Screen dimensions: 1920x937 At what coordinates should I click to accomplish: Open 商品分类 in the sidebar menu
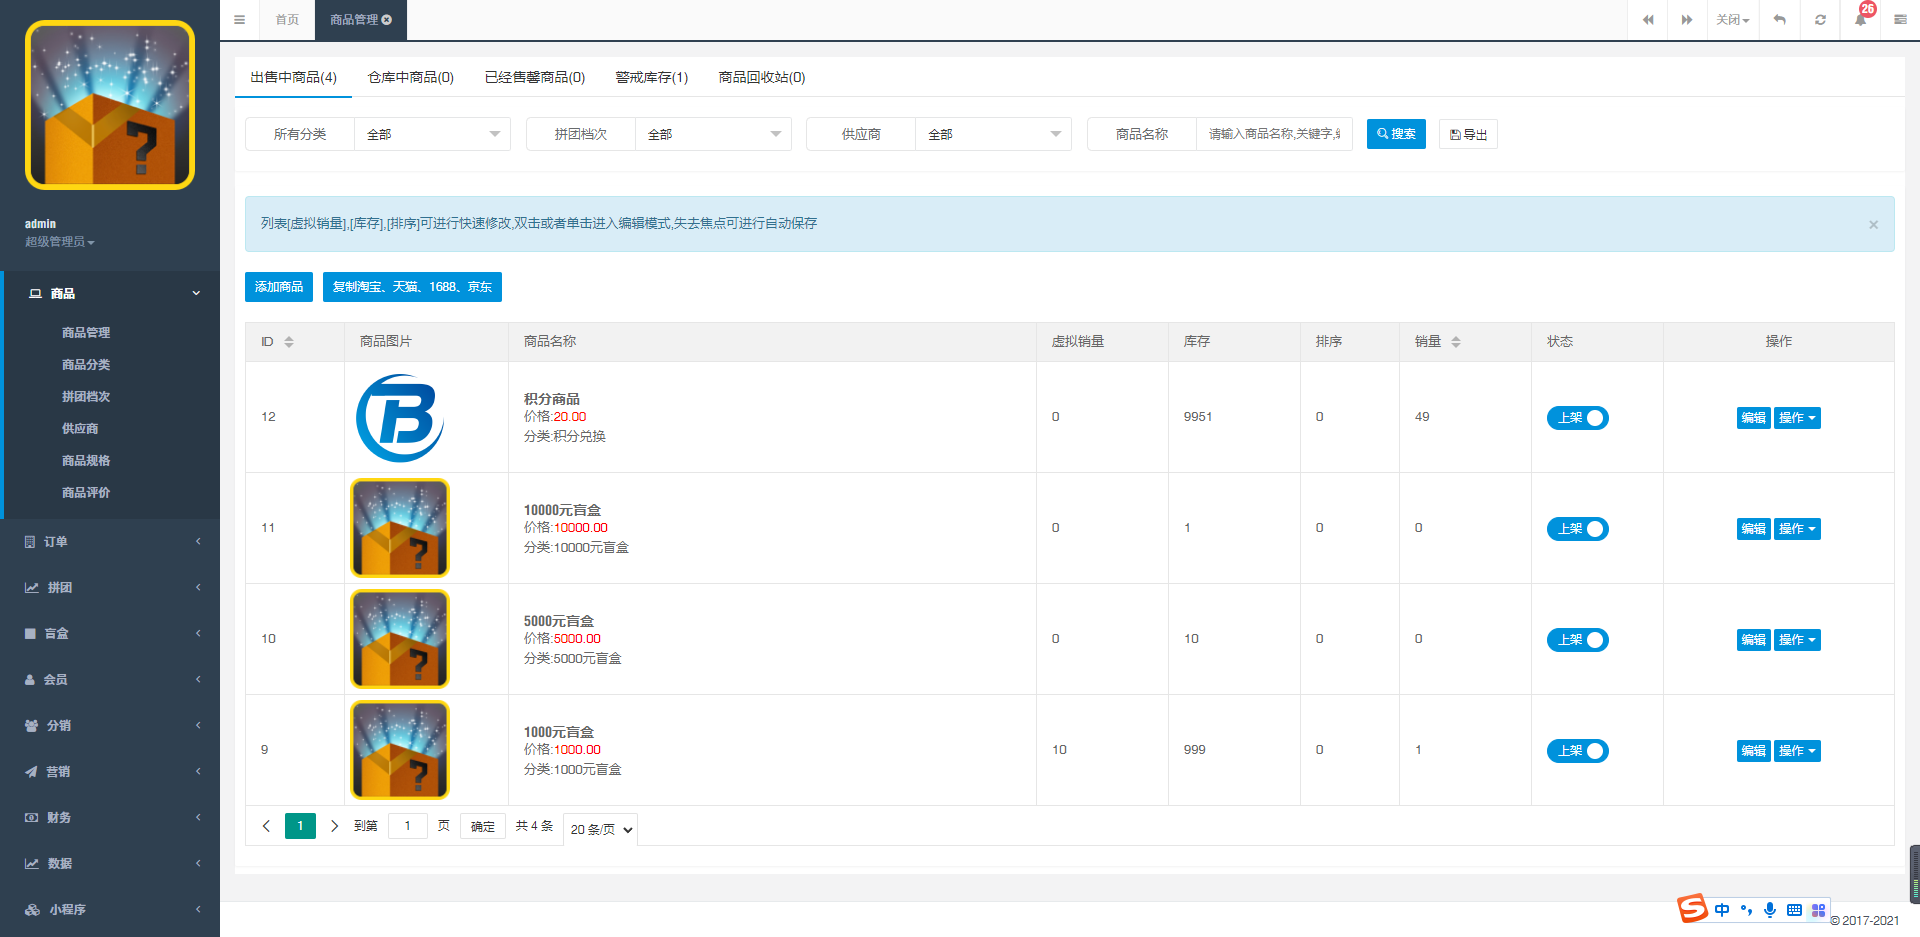point(86,365)
